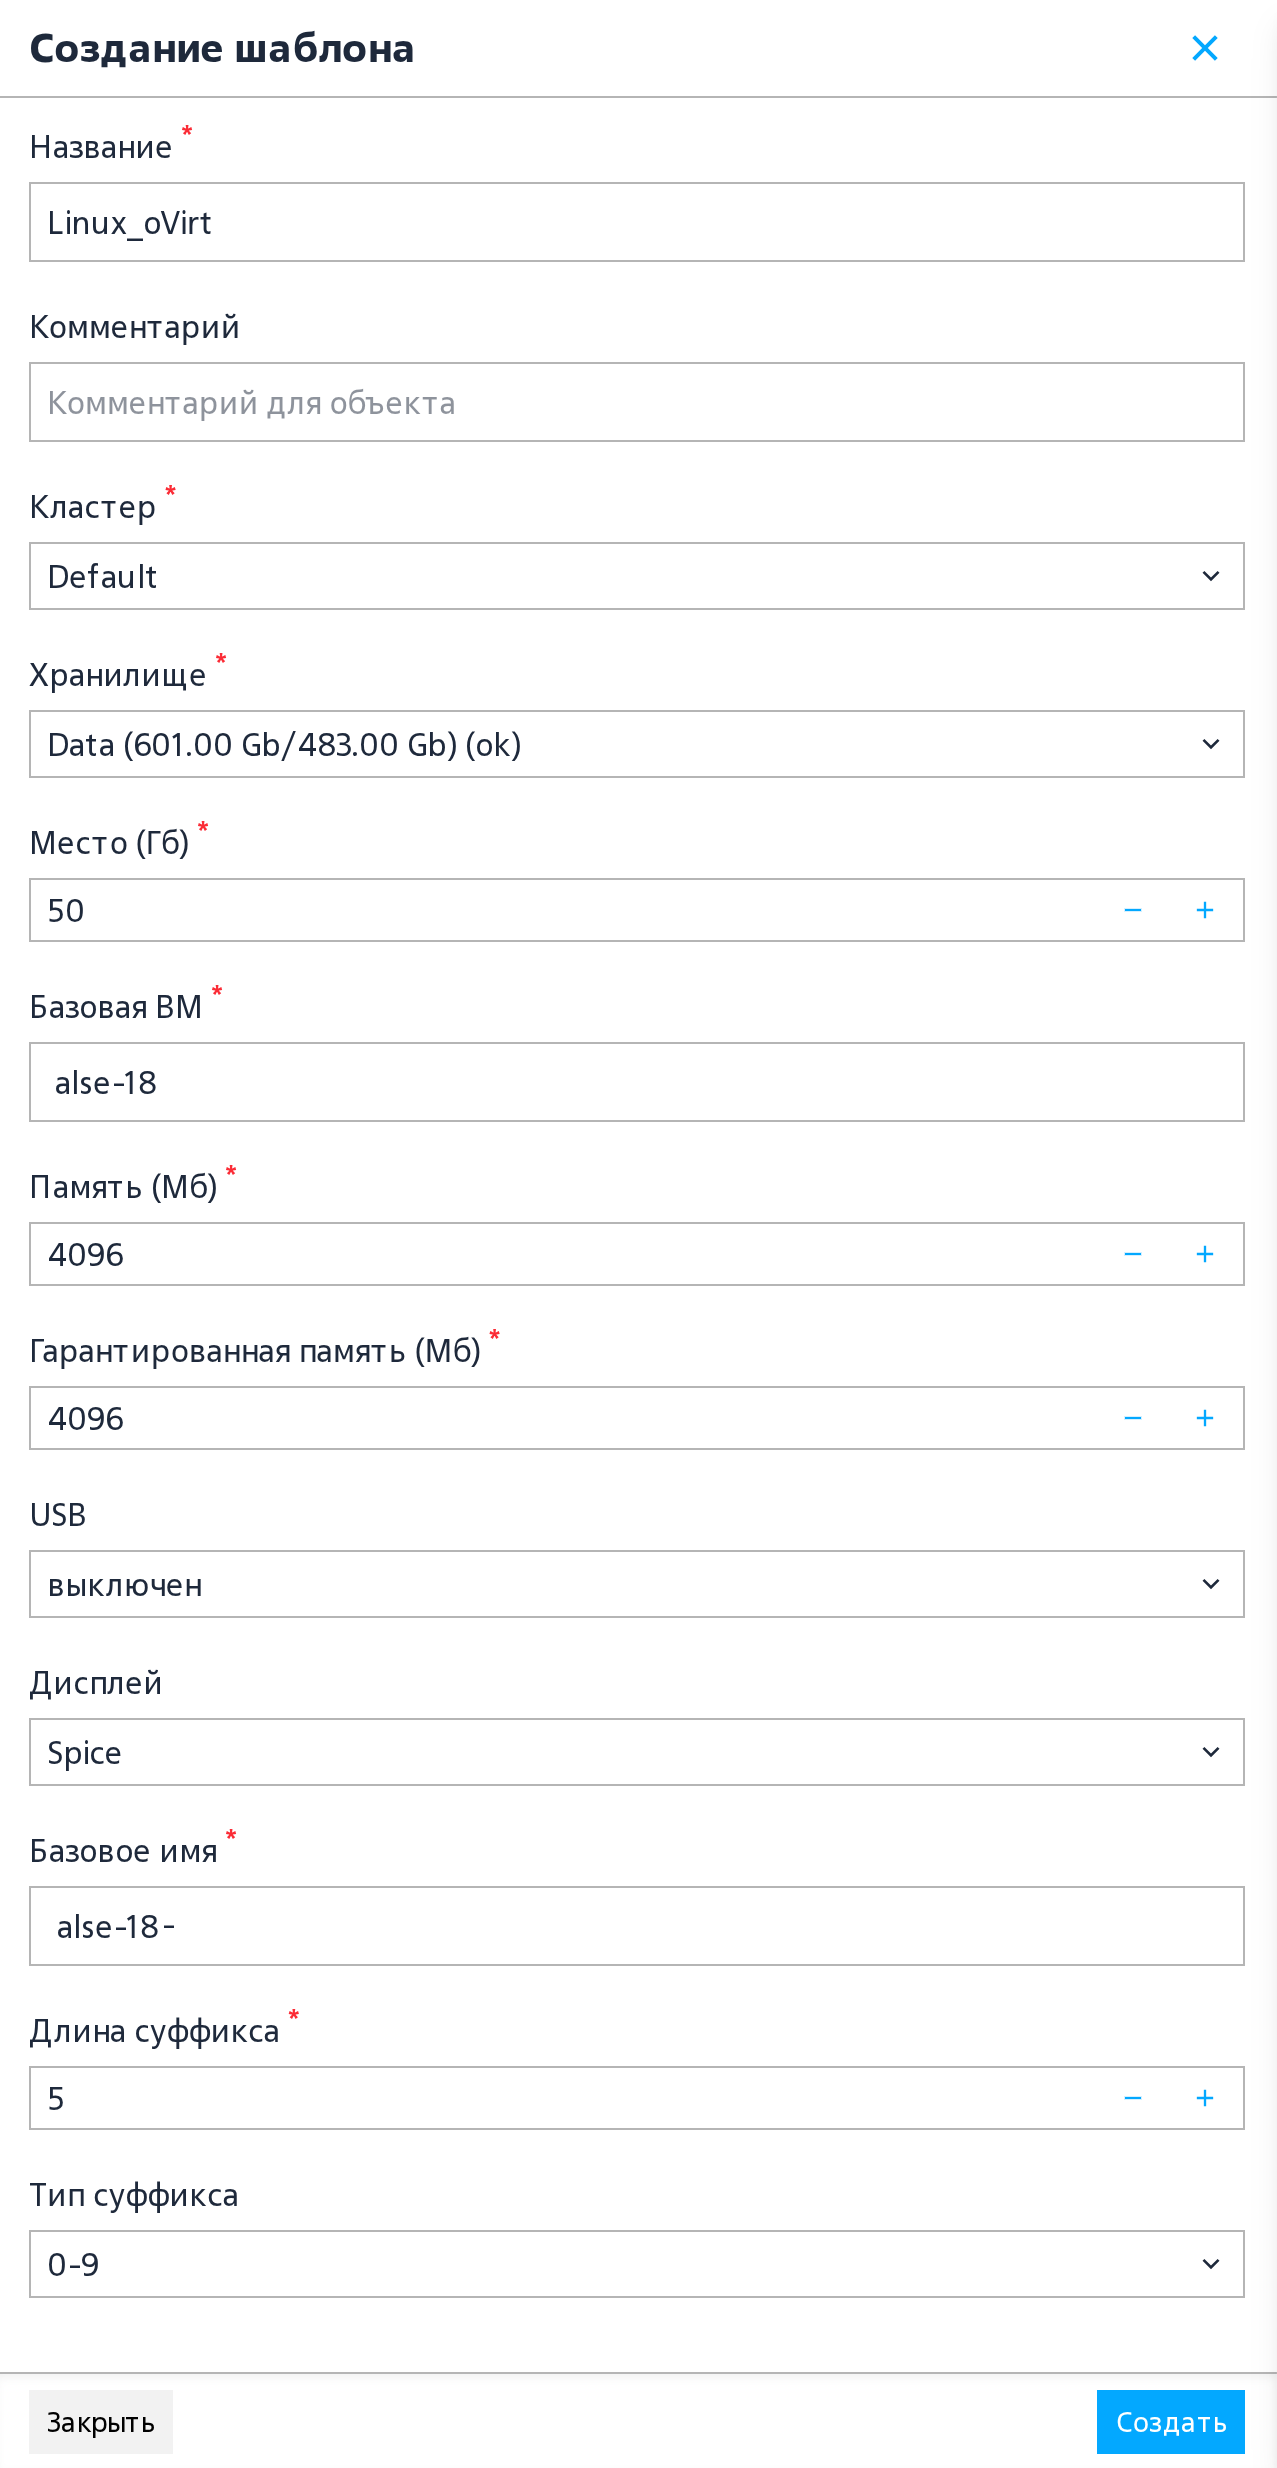Focus the Название field with Linux_oVirt

637,222
